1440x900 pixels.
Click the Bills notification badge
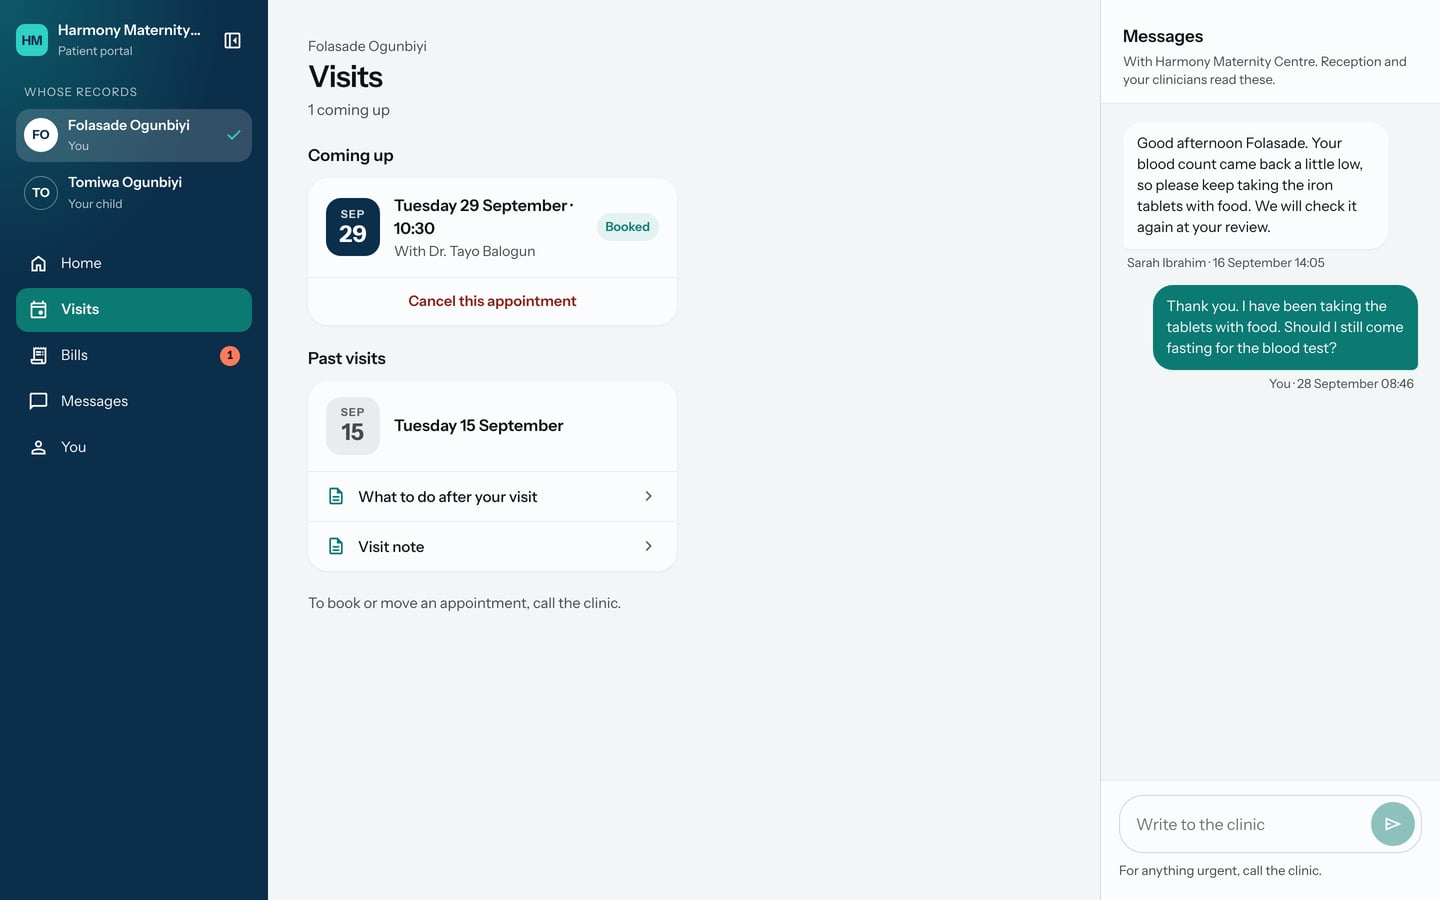[x=230, y=355]
